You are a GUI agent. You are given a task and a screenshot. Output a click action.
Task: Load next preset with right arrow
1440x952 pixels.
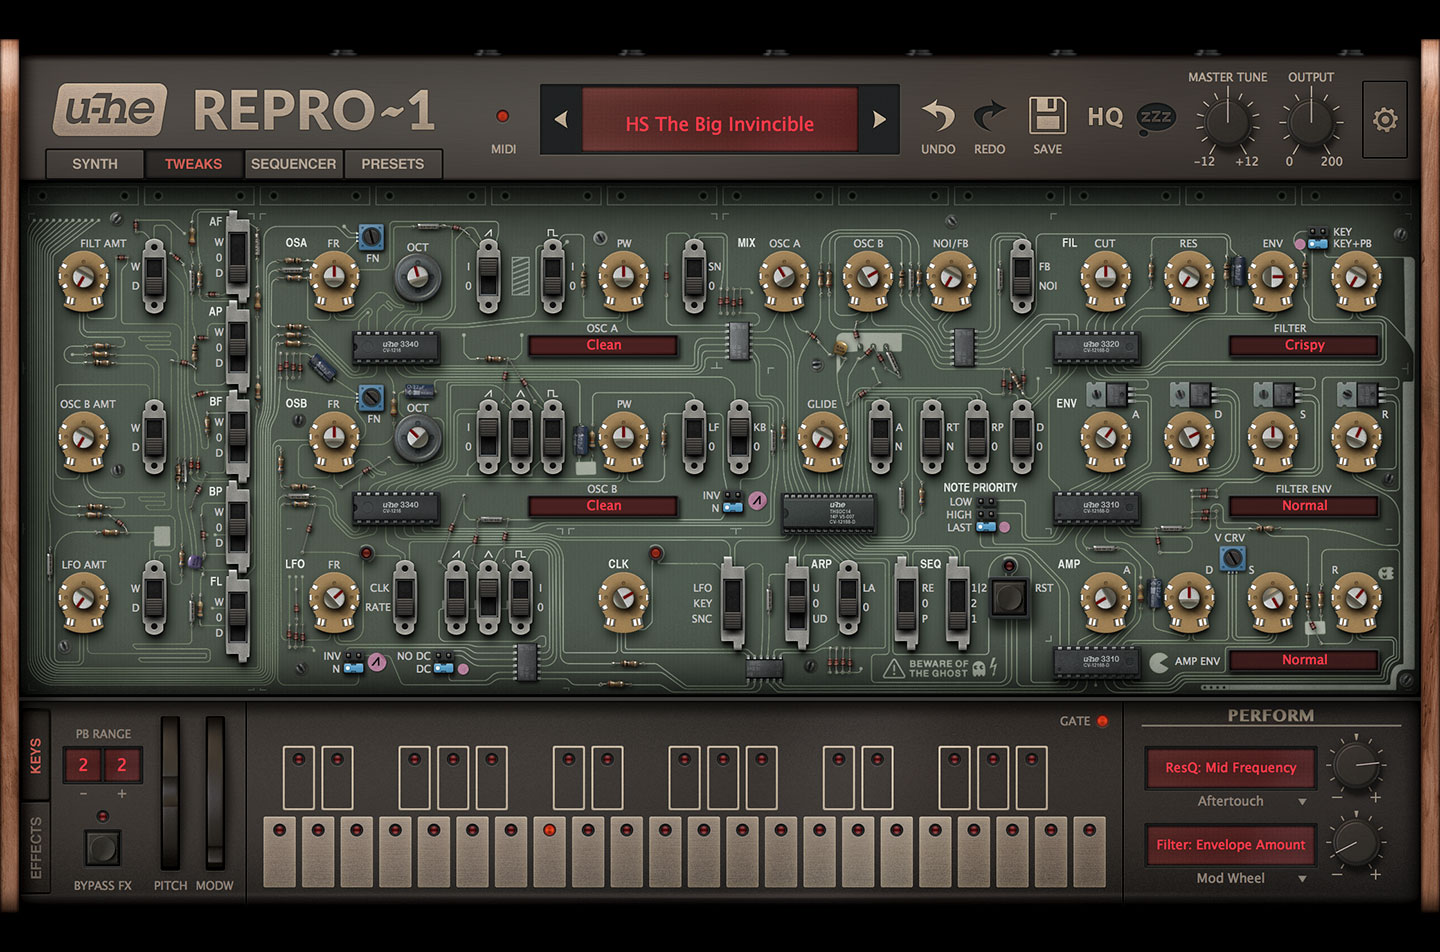click(x=879, y=120)
